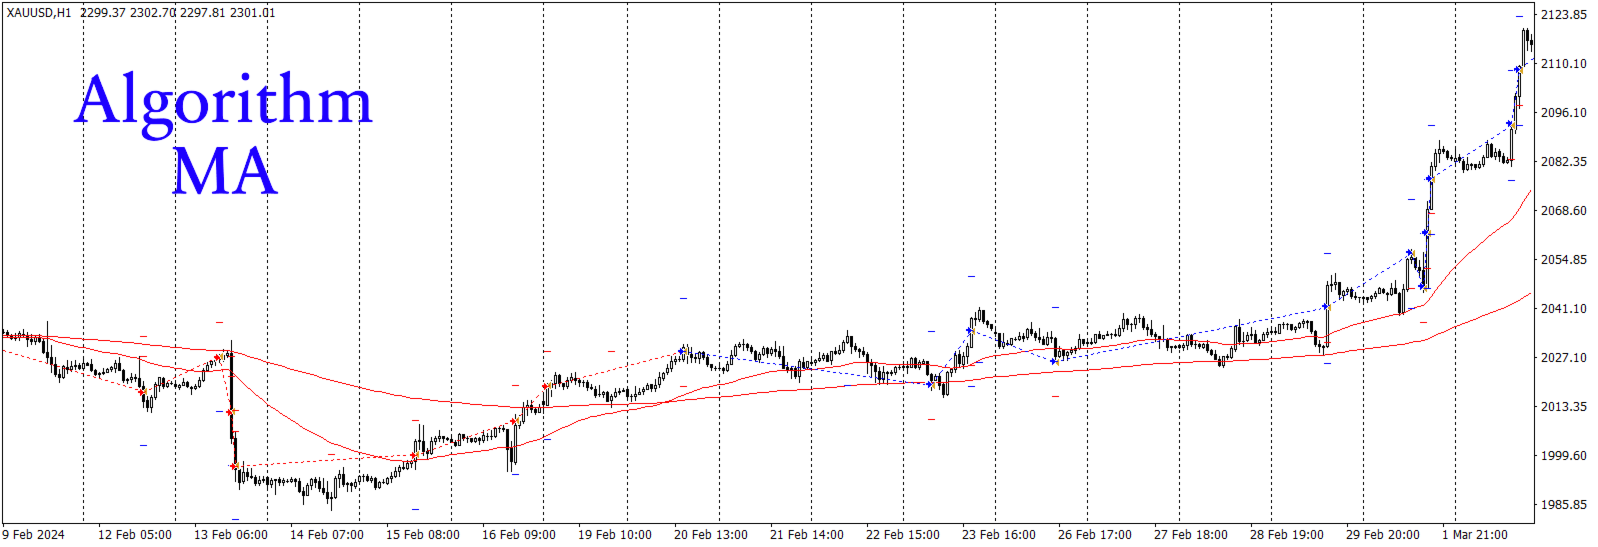Click the price label 2110.10
This screenshot has width=1598, height=547.
tap(1564, 64)
